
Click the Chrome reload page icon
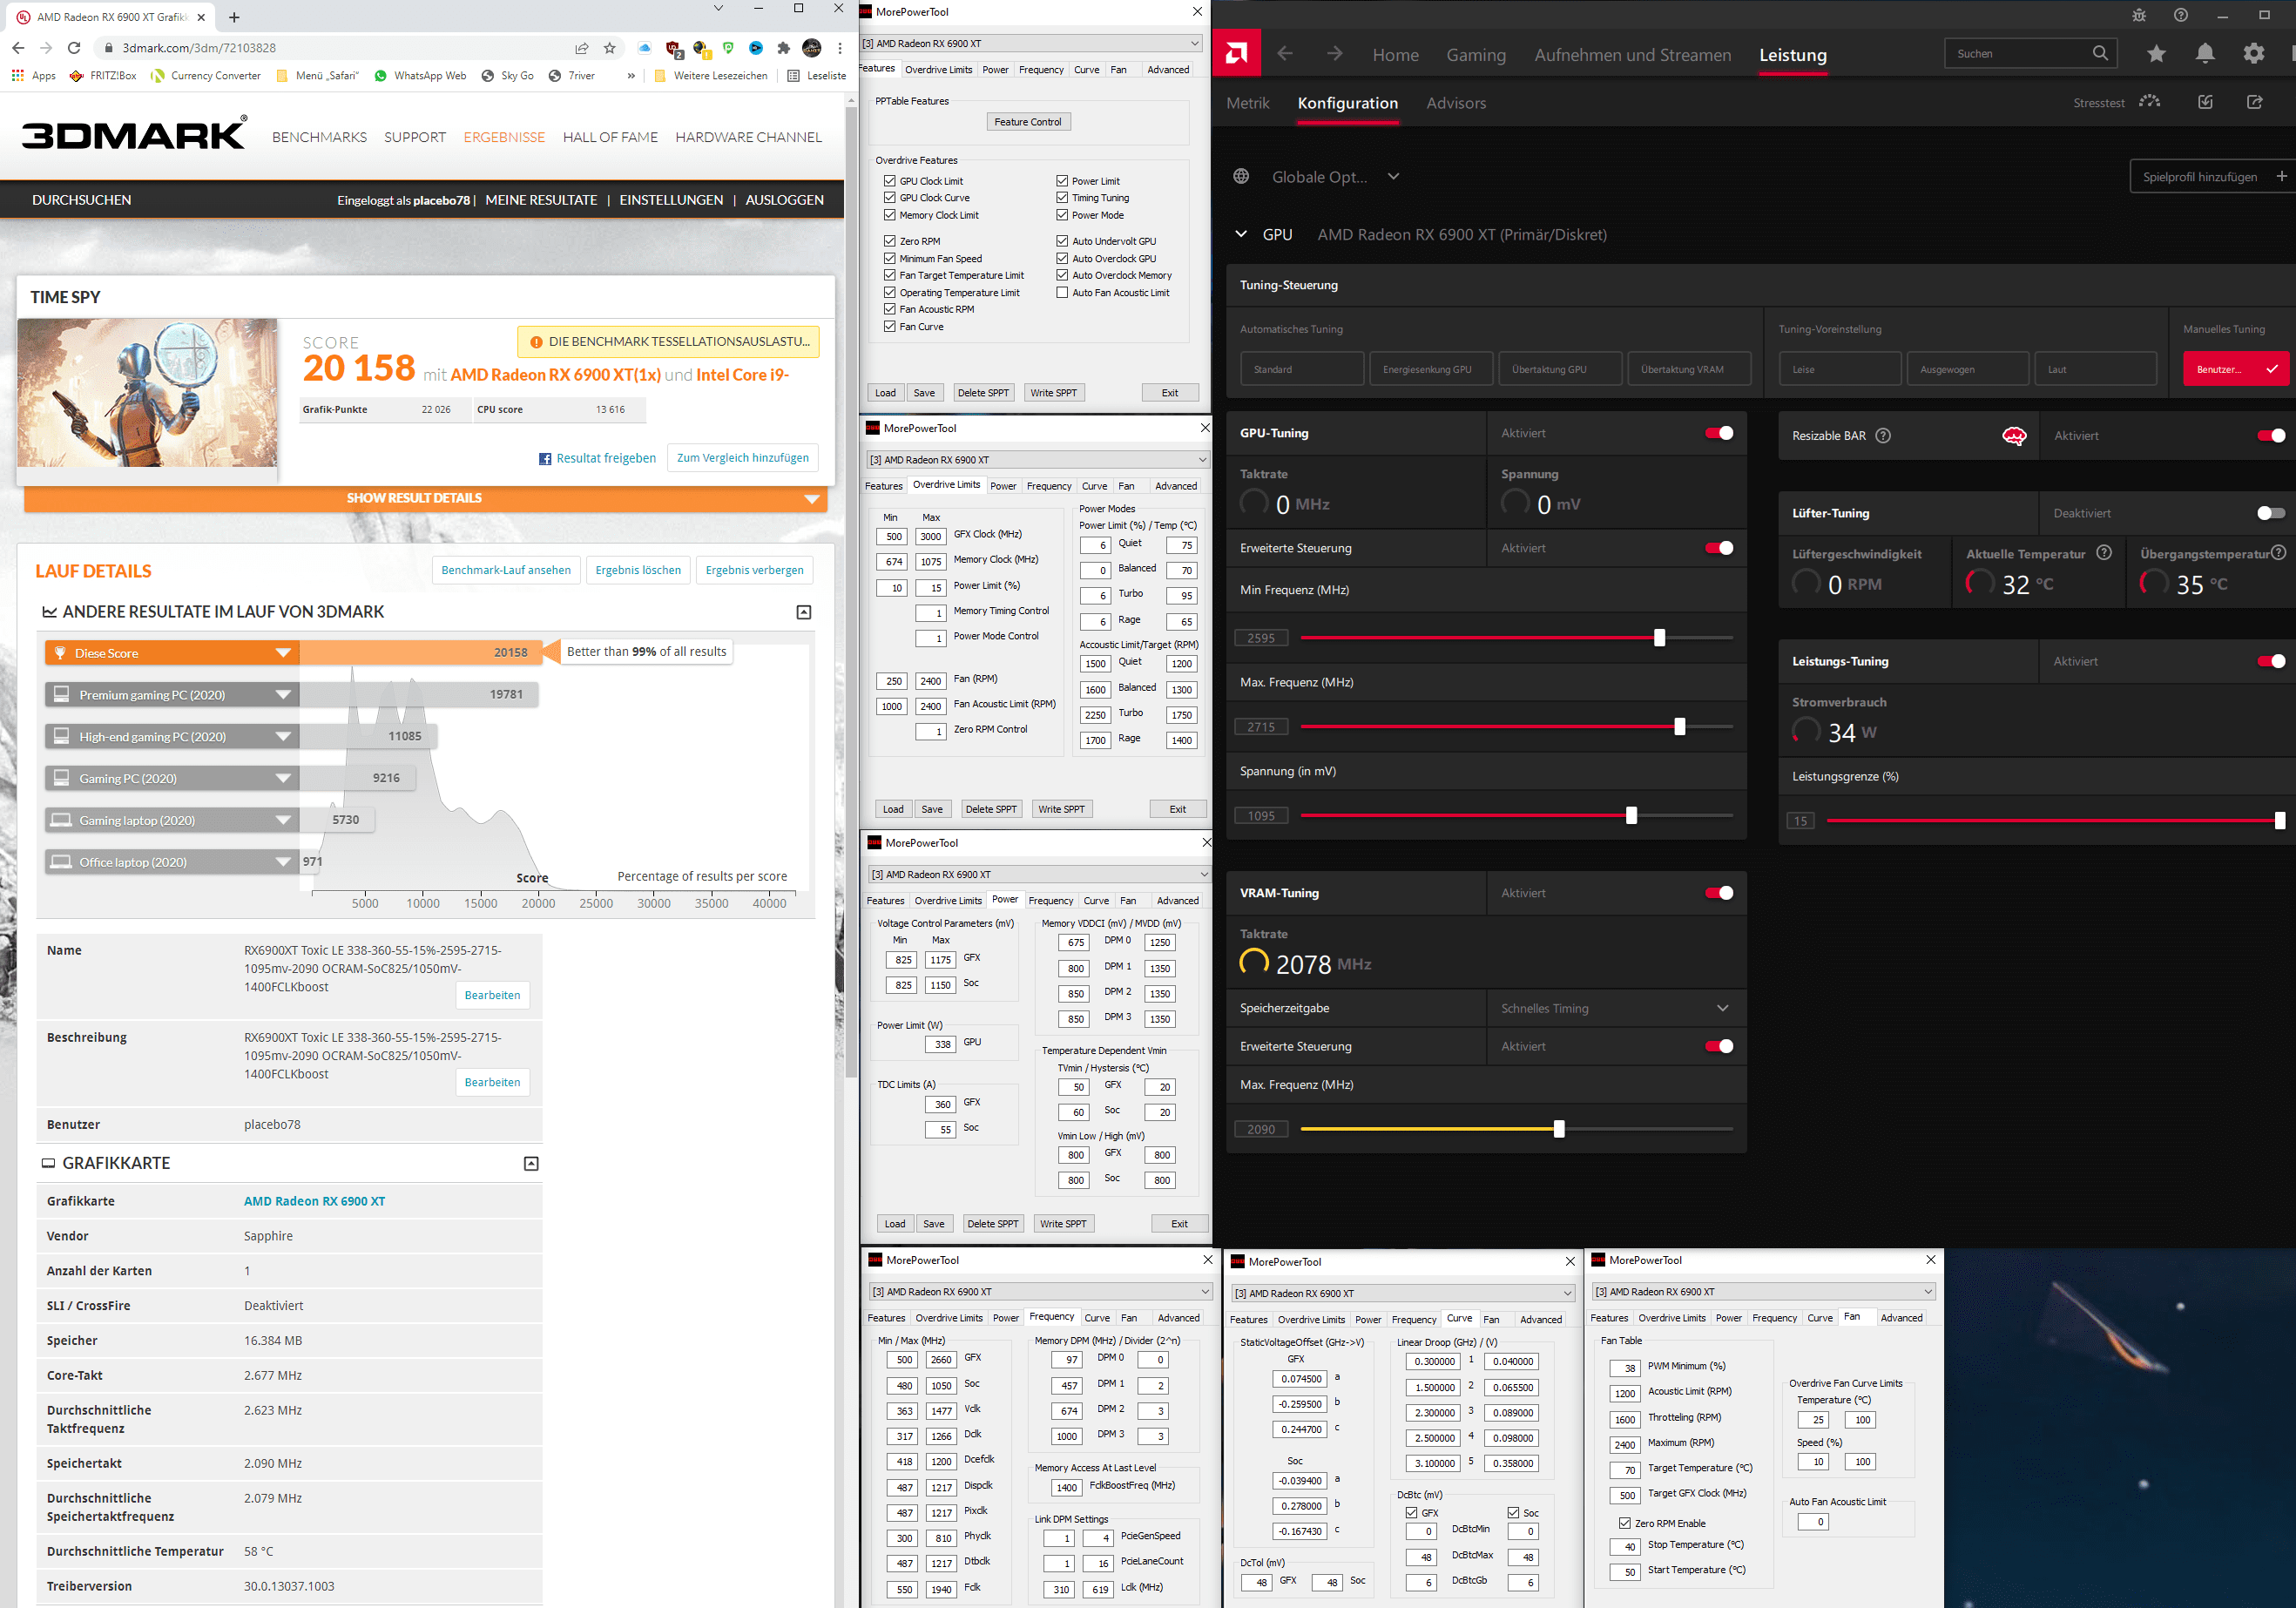(x=74, y=47)
